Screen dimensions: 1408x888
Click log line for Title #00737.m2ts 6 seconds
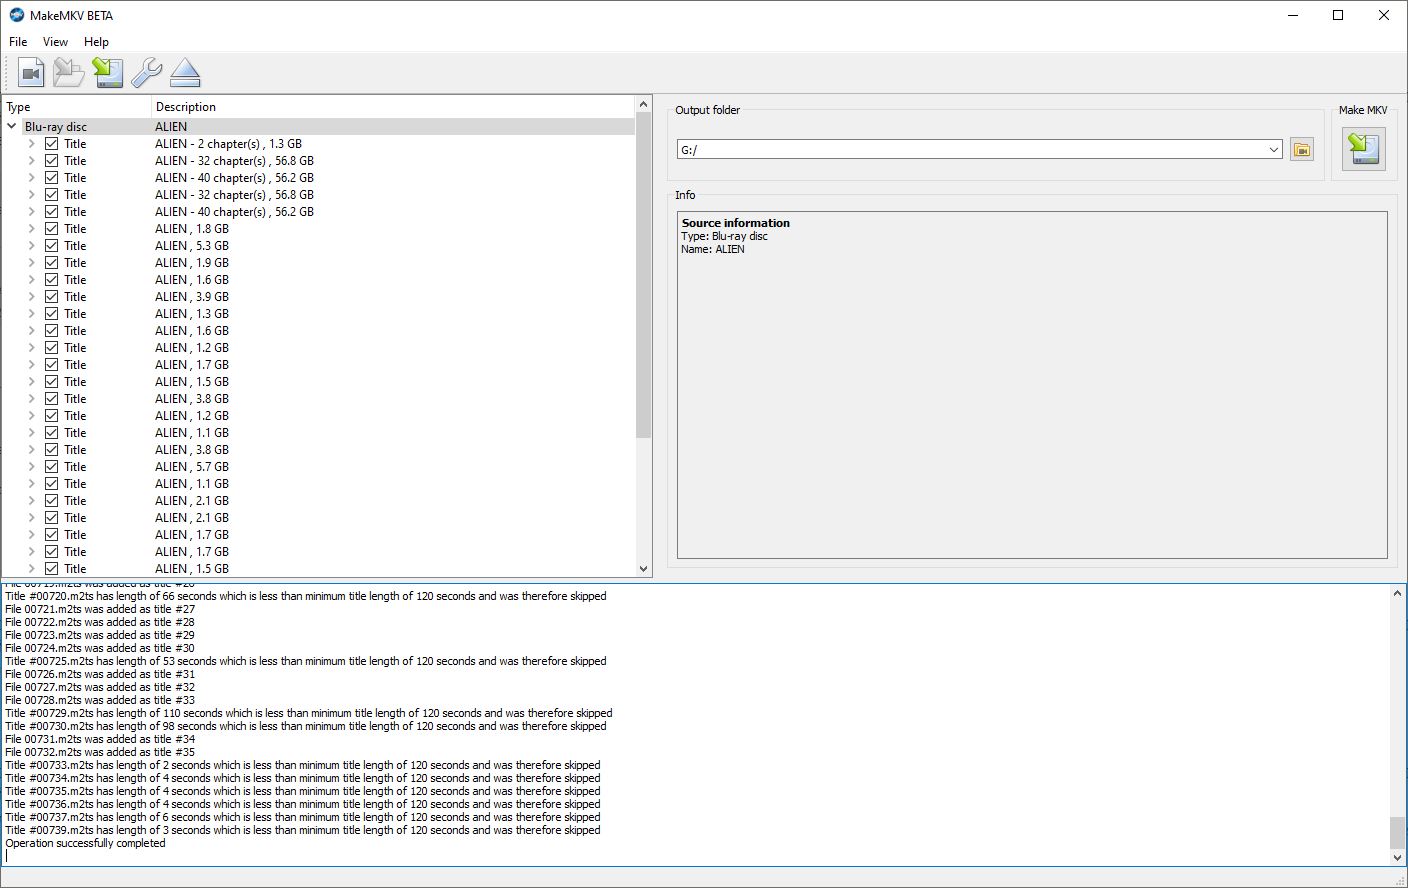pos(303,818)
